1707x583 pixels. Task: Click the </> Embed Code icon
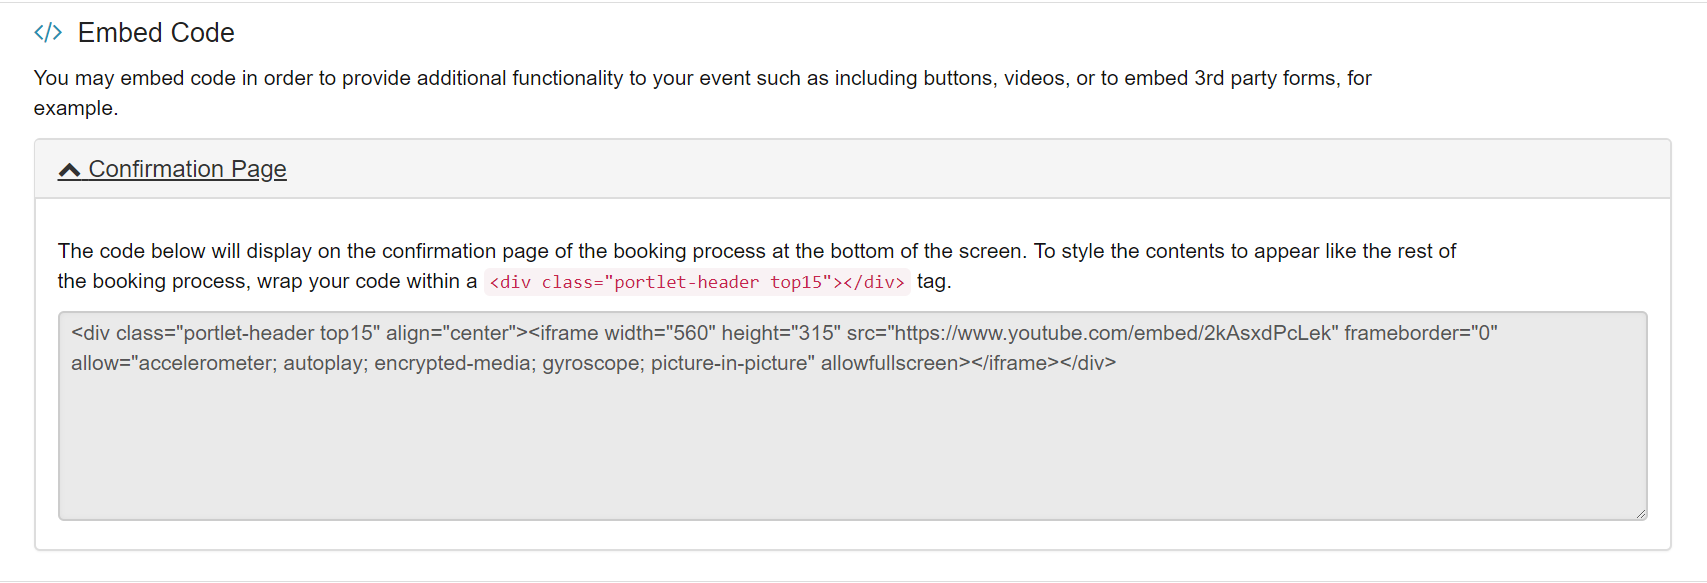pos(48,33)
